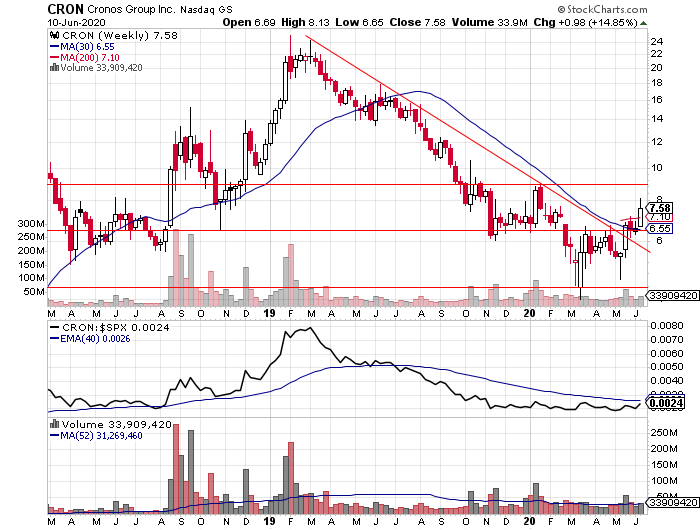This screenshot has width=700, height=530.
Task: Click the 7.58 last-price tag on price axis
Action: 660,208
